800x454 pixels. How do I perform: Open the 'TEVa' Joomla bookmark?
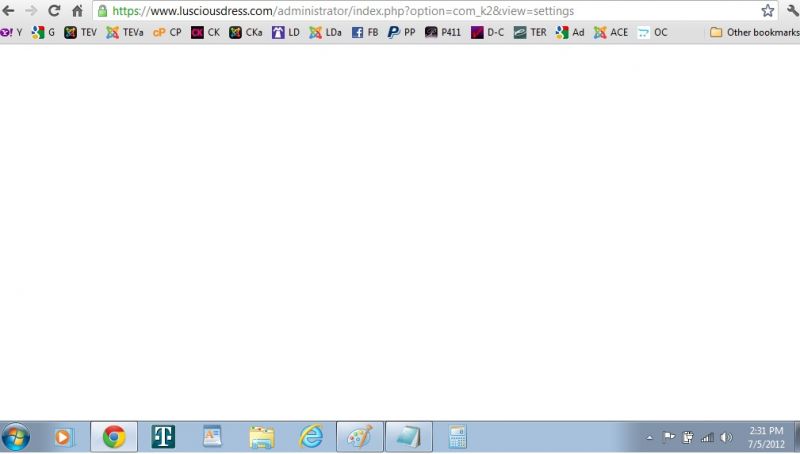point(125,32)
